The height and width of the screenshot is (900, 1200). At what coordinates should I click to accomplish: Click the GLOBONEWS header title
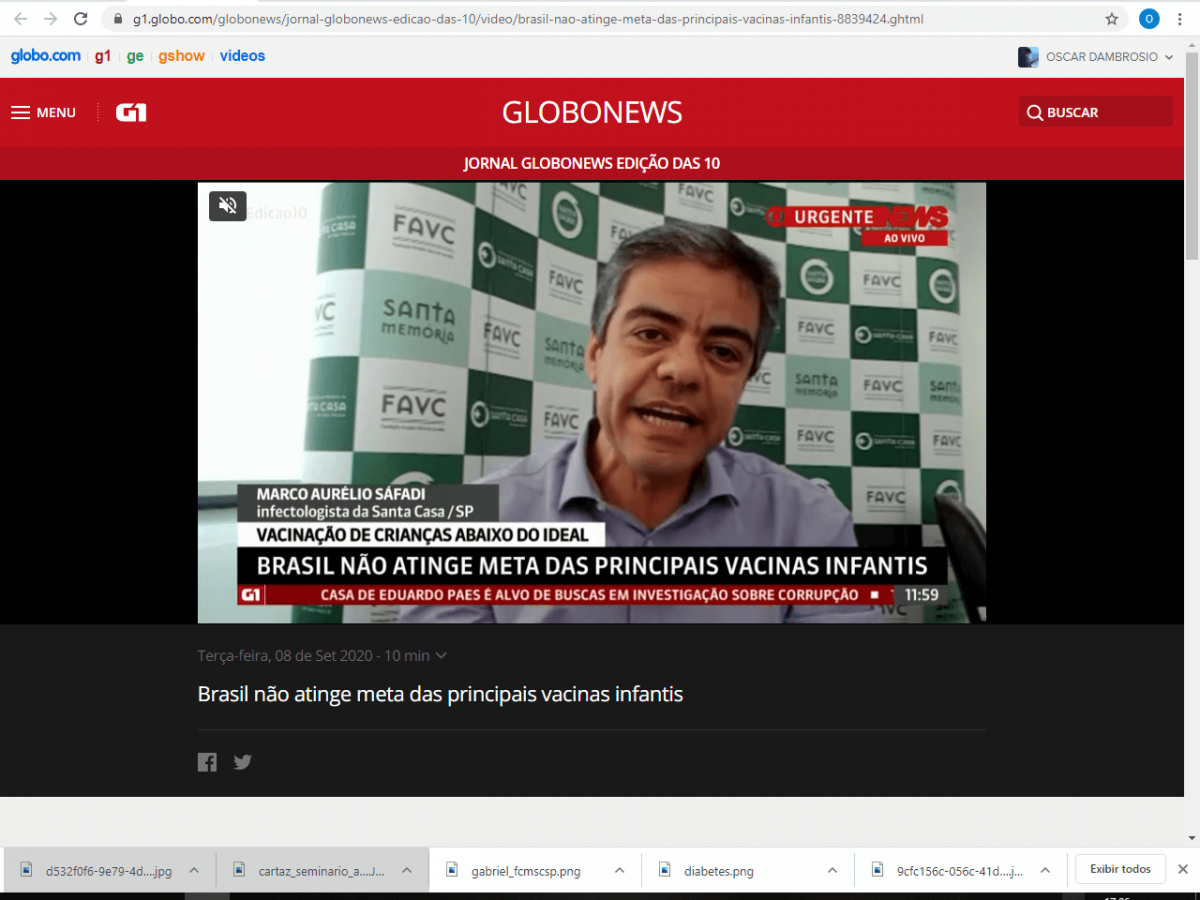pyautogui.click(x=592, y=113)
